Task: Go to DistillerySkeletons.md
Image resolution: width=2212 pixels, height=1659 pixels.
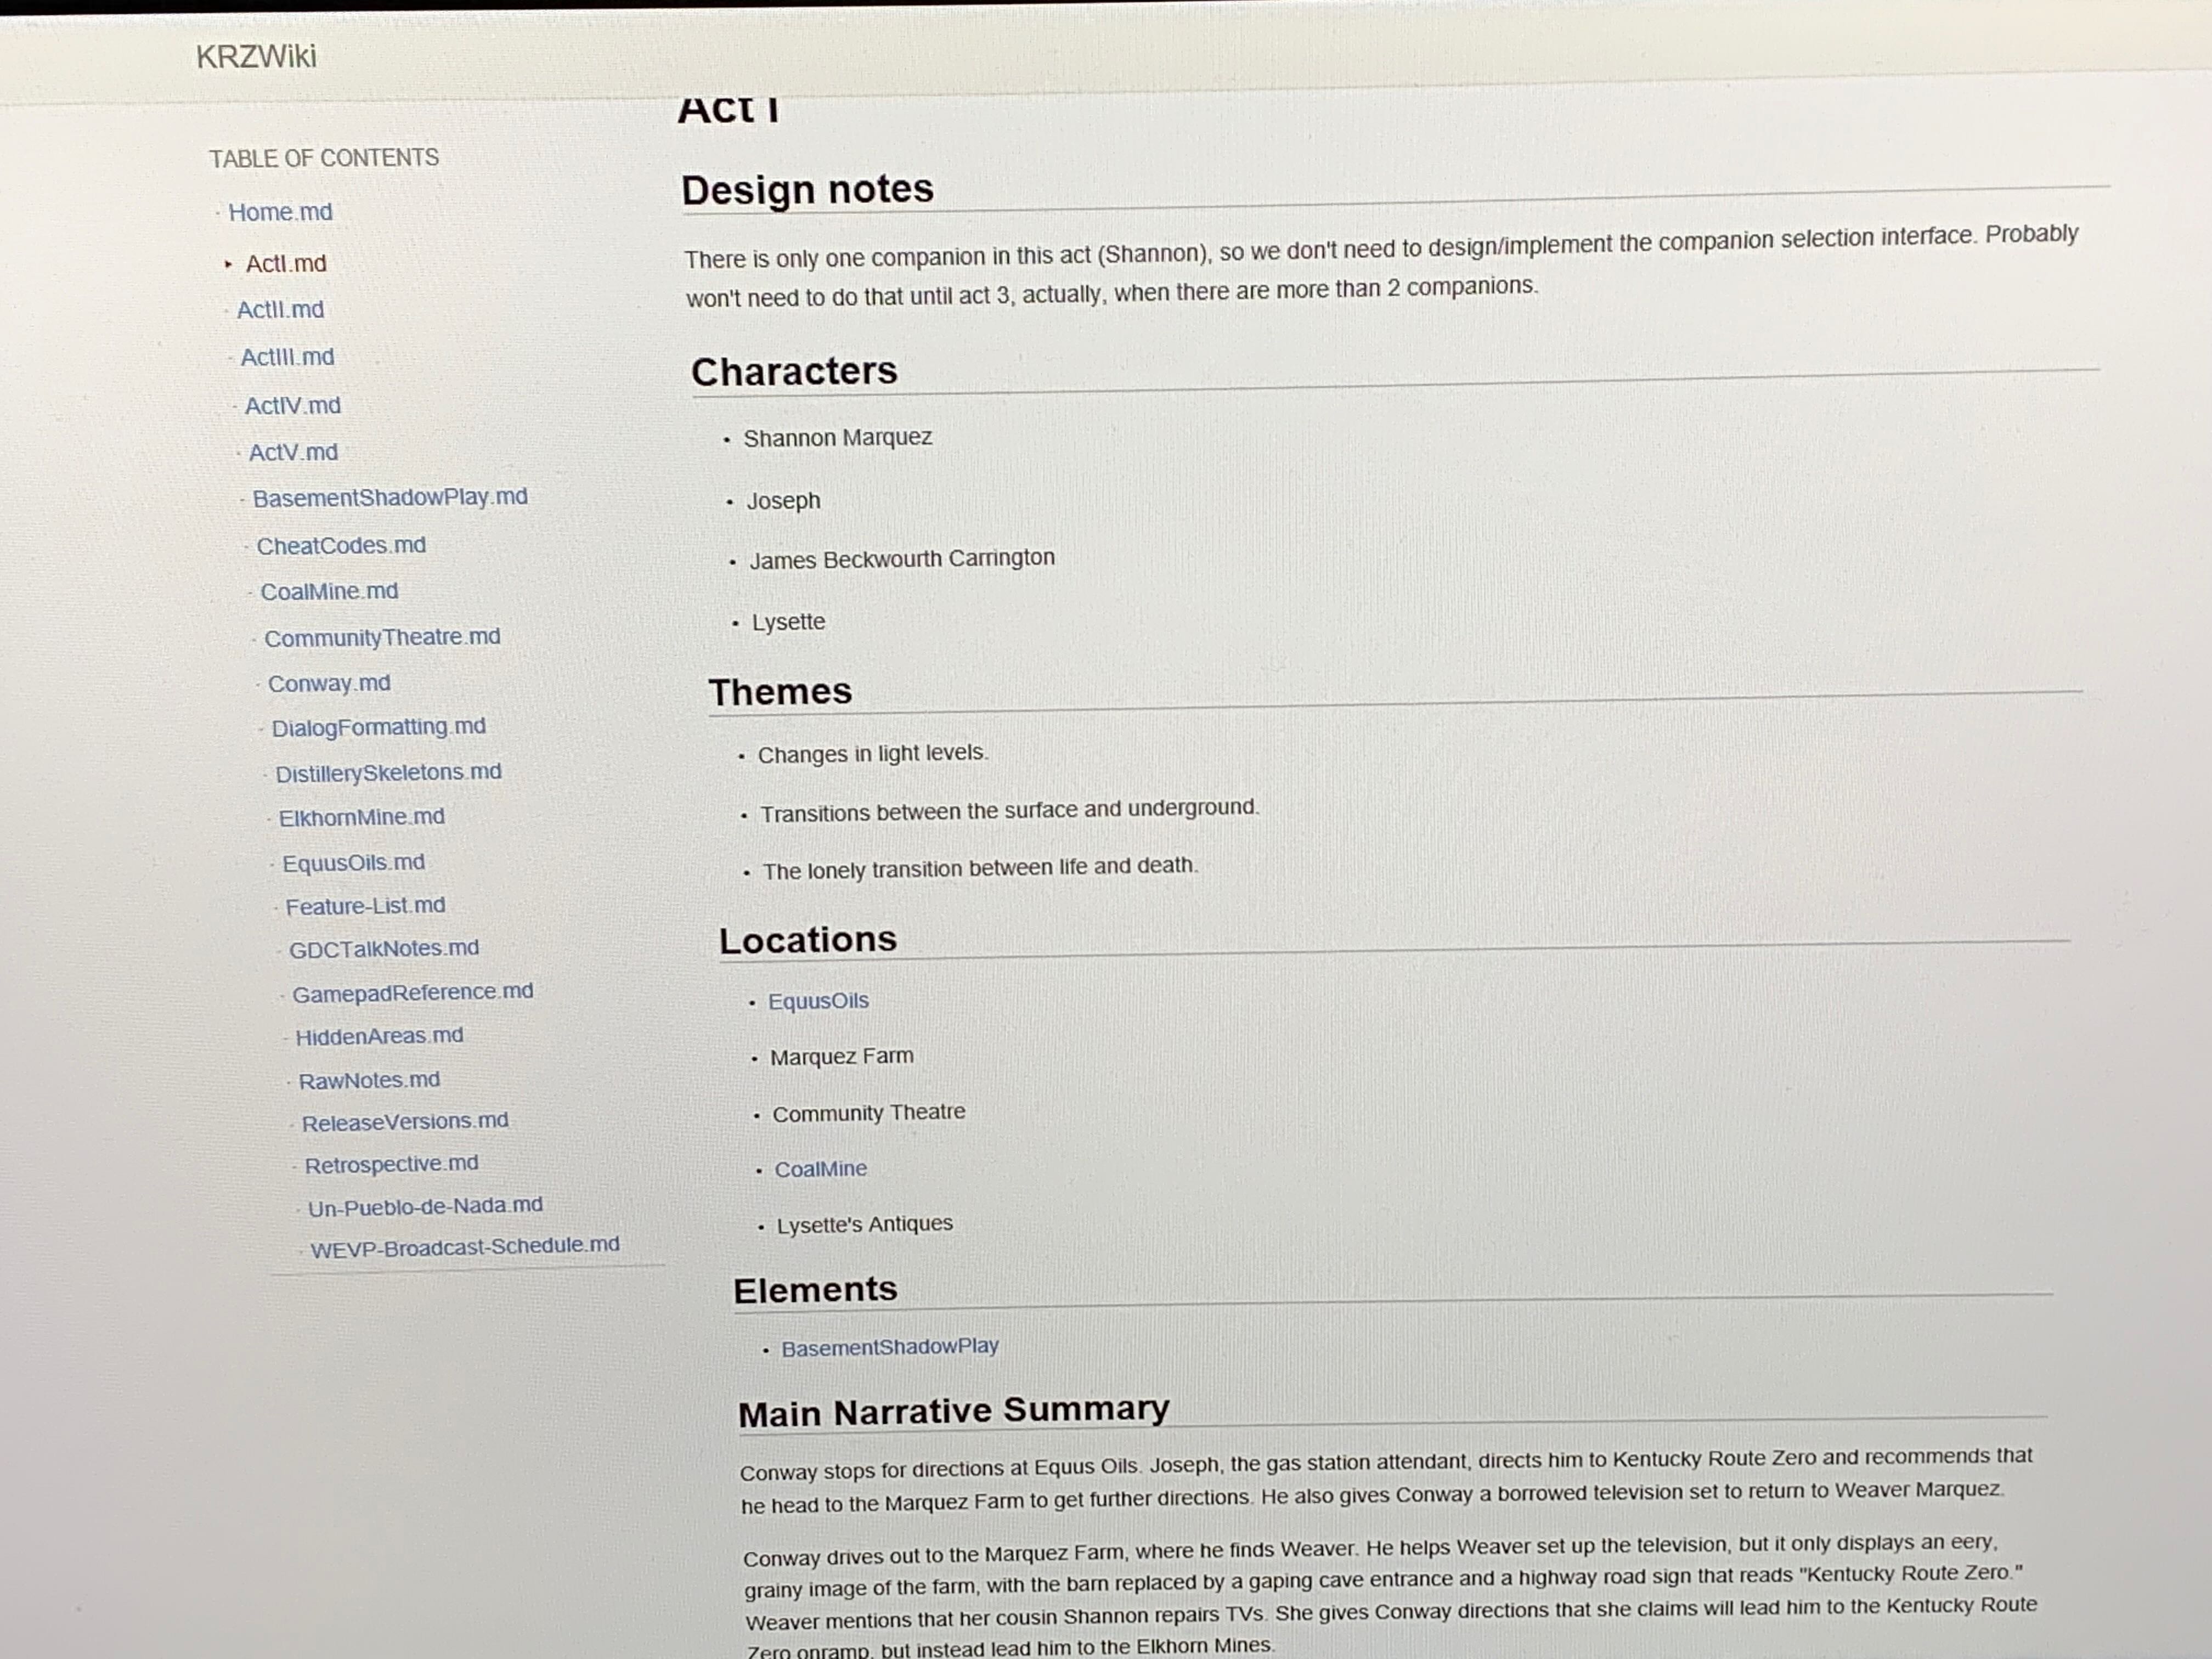Action: click(388, 772)
